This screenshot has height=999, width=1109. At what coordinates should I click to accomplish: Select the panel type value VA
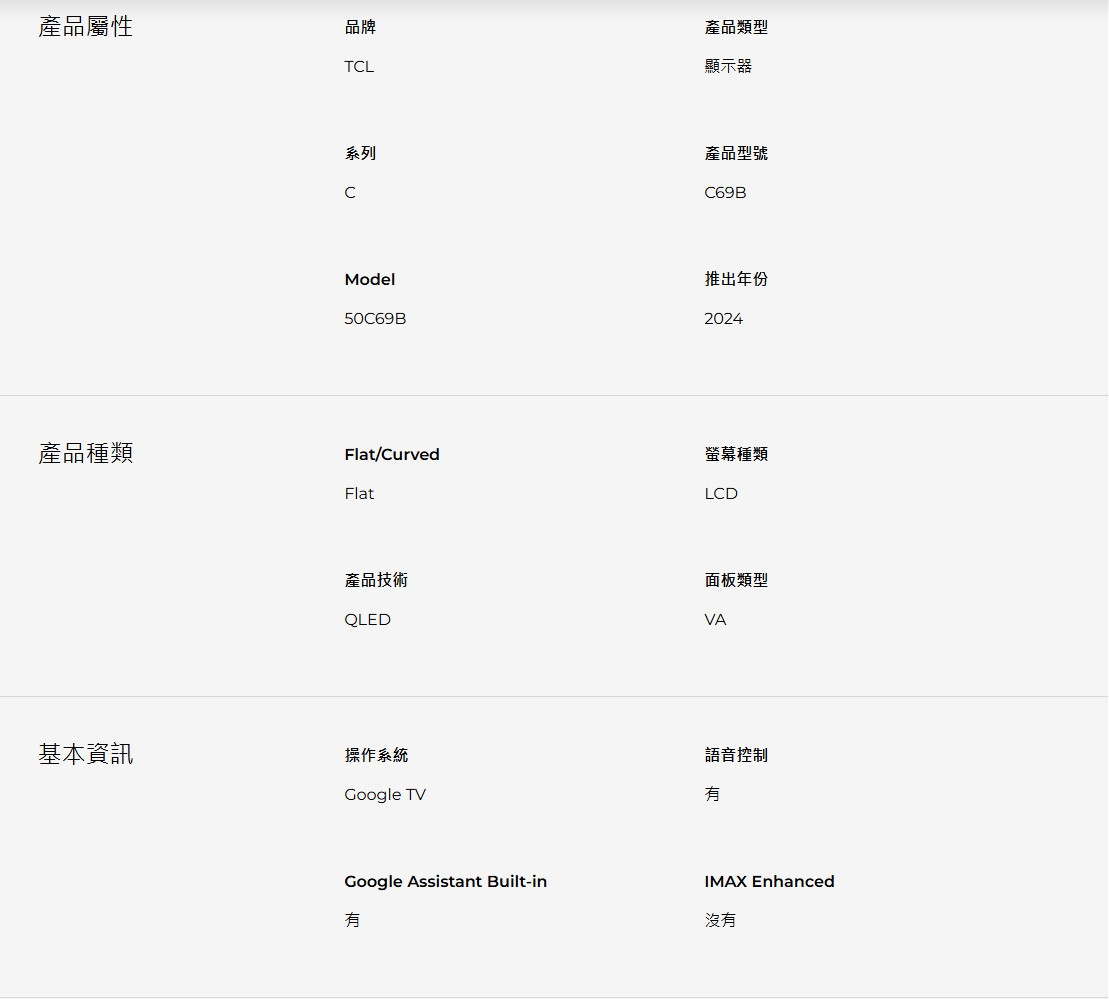716,619
